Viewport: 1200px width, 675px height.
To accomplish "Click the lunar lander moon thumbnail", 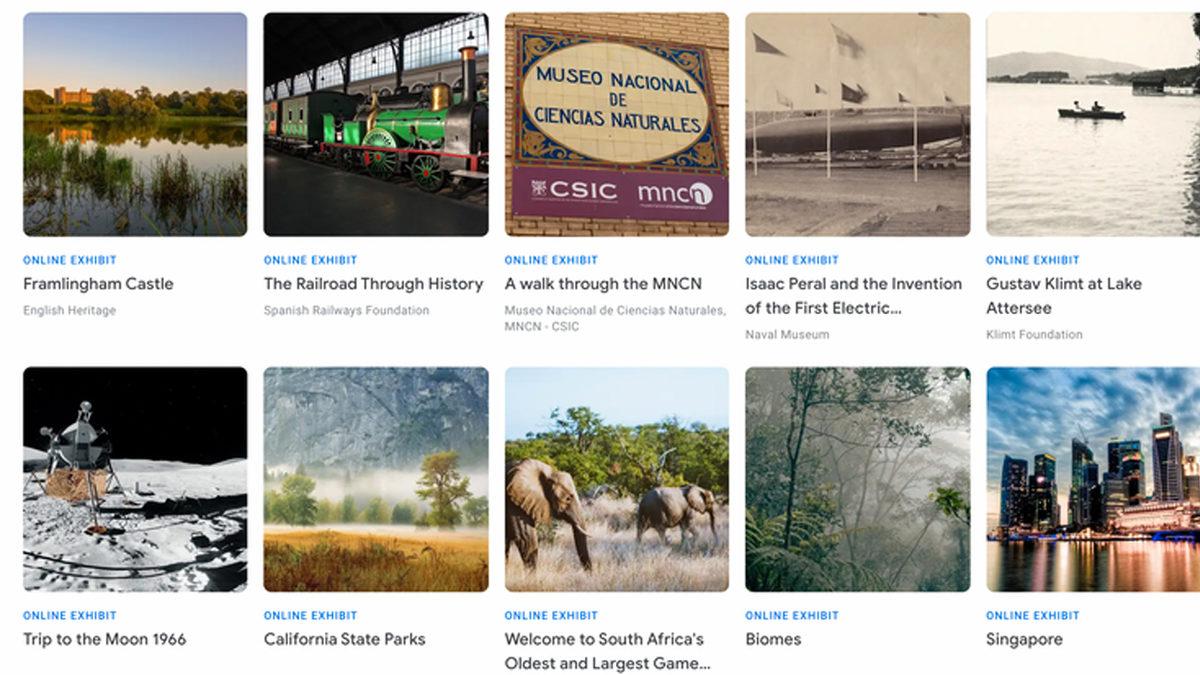I will 135,479.
